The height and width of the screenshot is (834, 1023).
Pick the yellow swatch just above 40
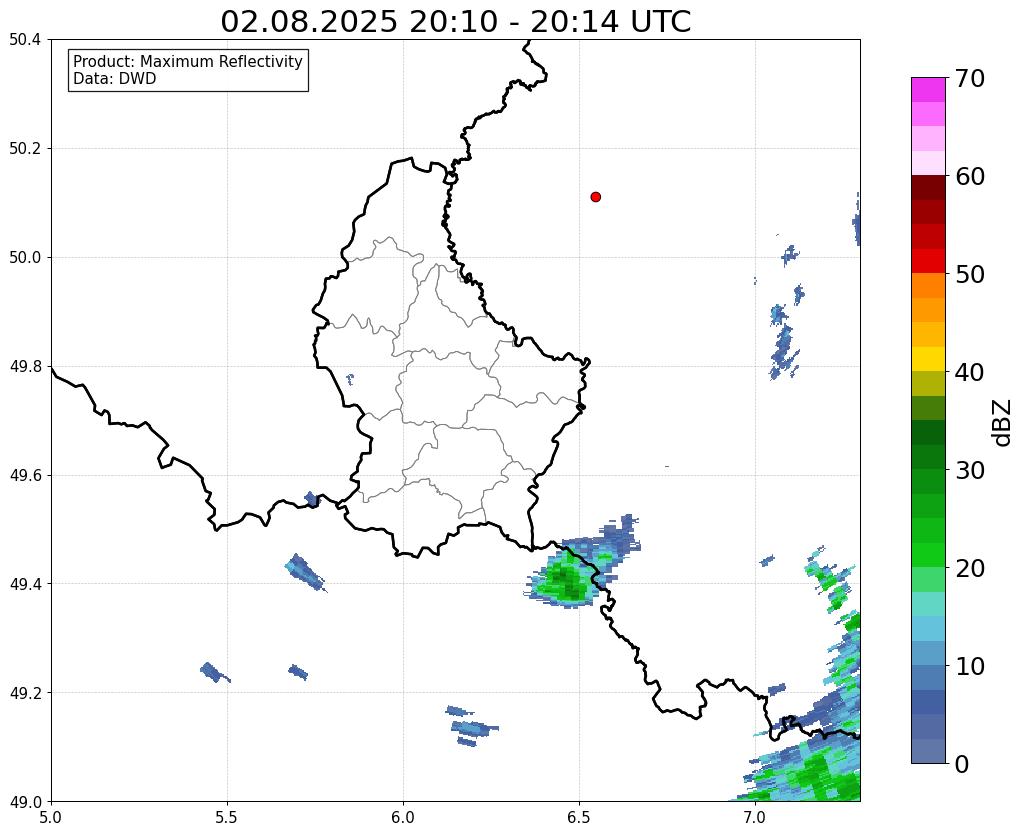[928, 359]
